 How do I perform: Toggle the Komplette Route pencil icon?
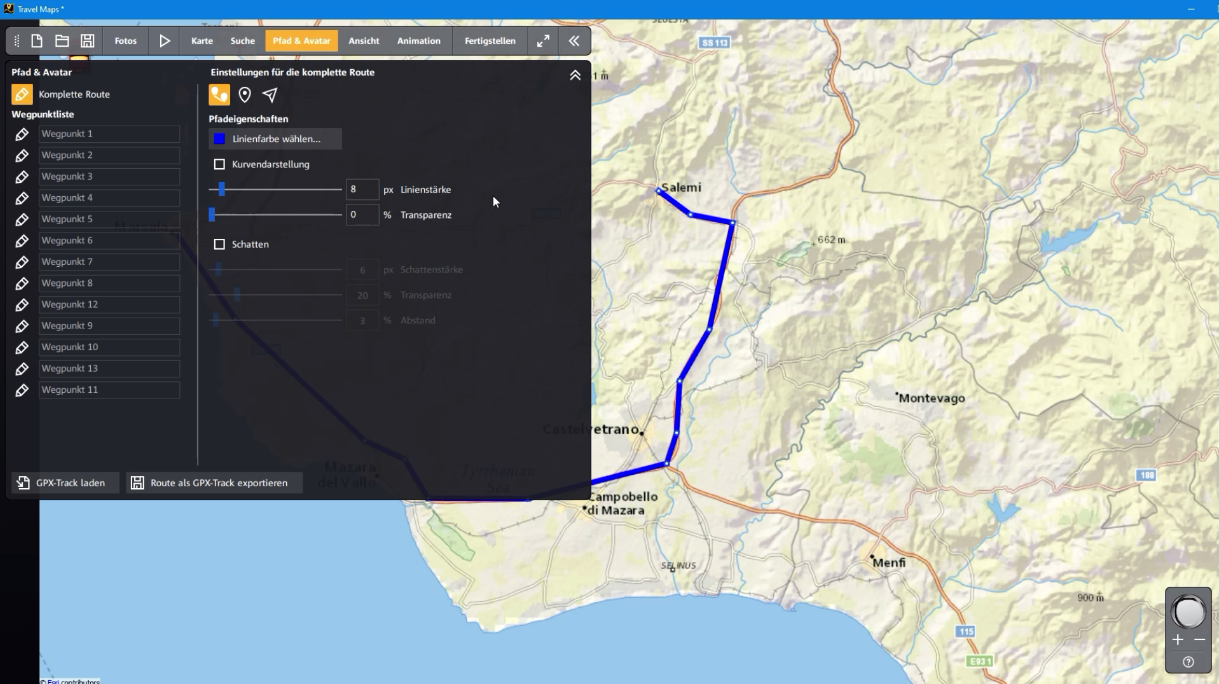(21, 93)
